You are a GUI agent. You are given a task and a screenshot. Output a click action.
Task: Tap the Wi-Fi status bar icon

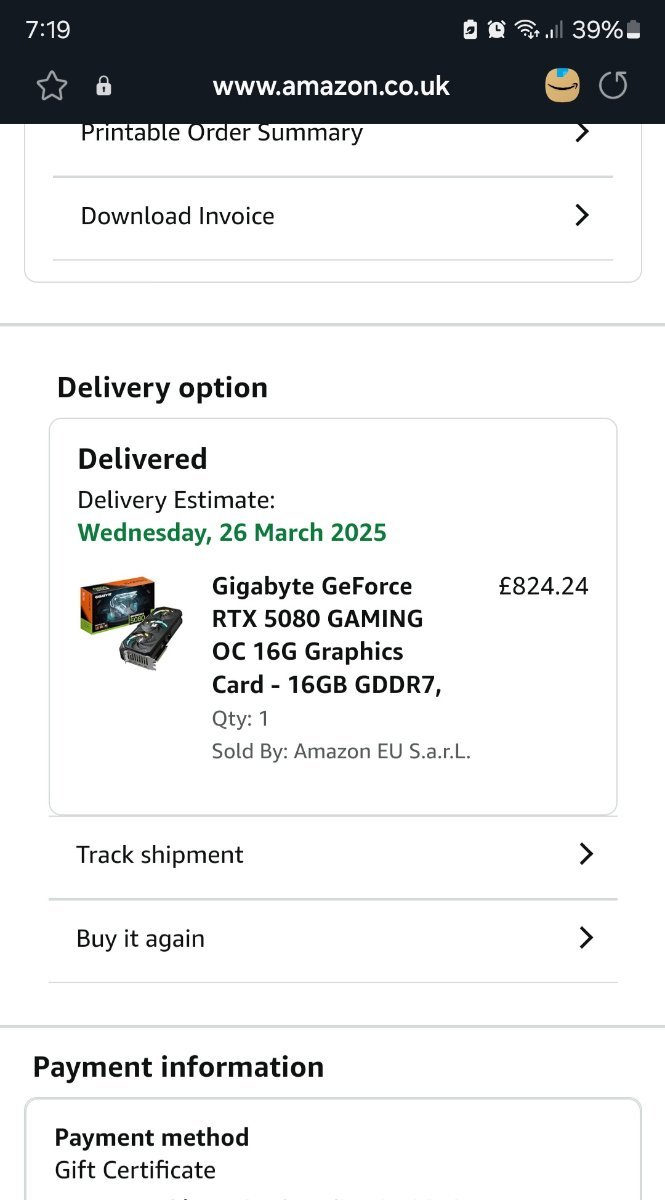pos(527,30)
